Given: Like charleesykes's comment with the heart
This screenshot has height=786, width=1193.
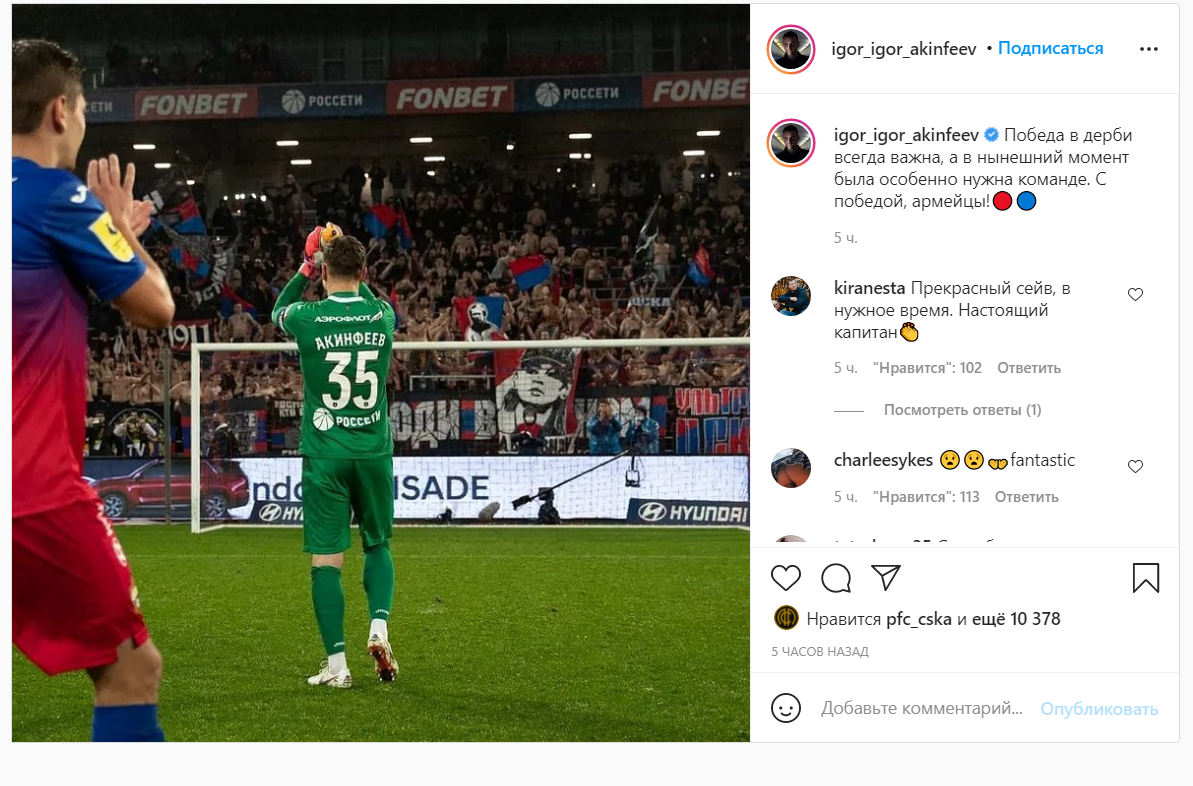Looking at the screenshot, I should 1135,466.
